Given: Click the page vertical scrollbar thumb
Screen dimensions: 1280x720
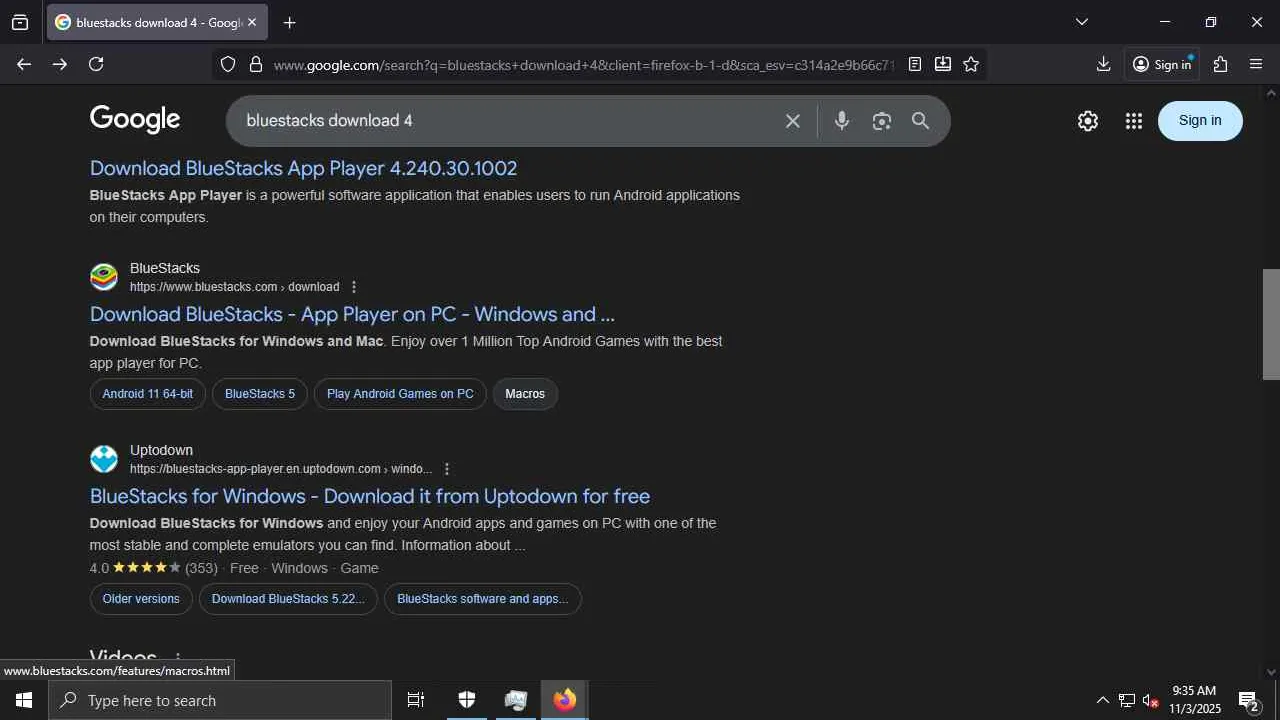Looking at the screenshot, I should tap(1271, 325).
